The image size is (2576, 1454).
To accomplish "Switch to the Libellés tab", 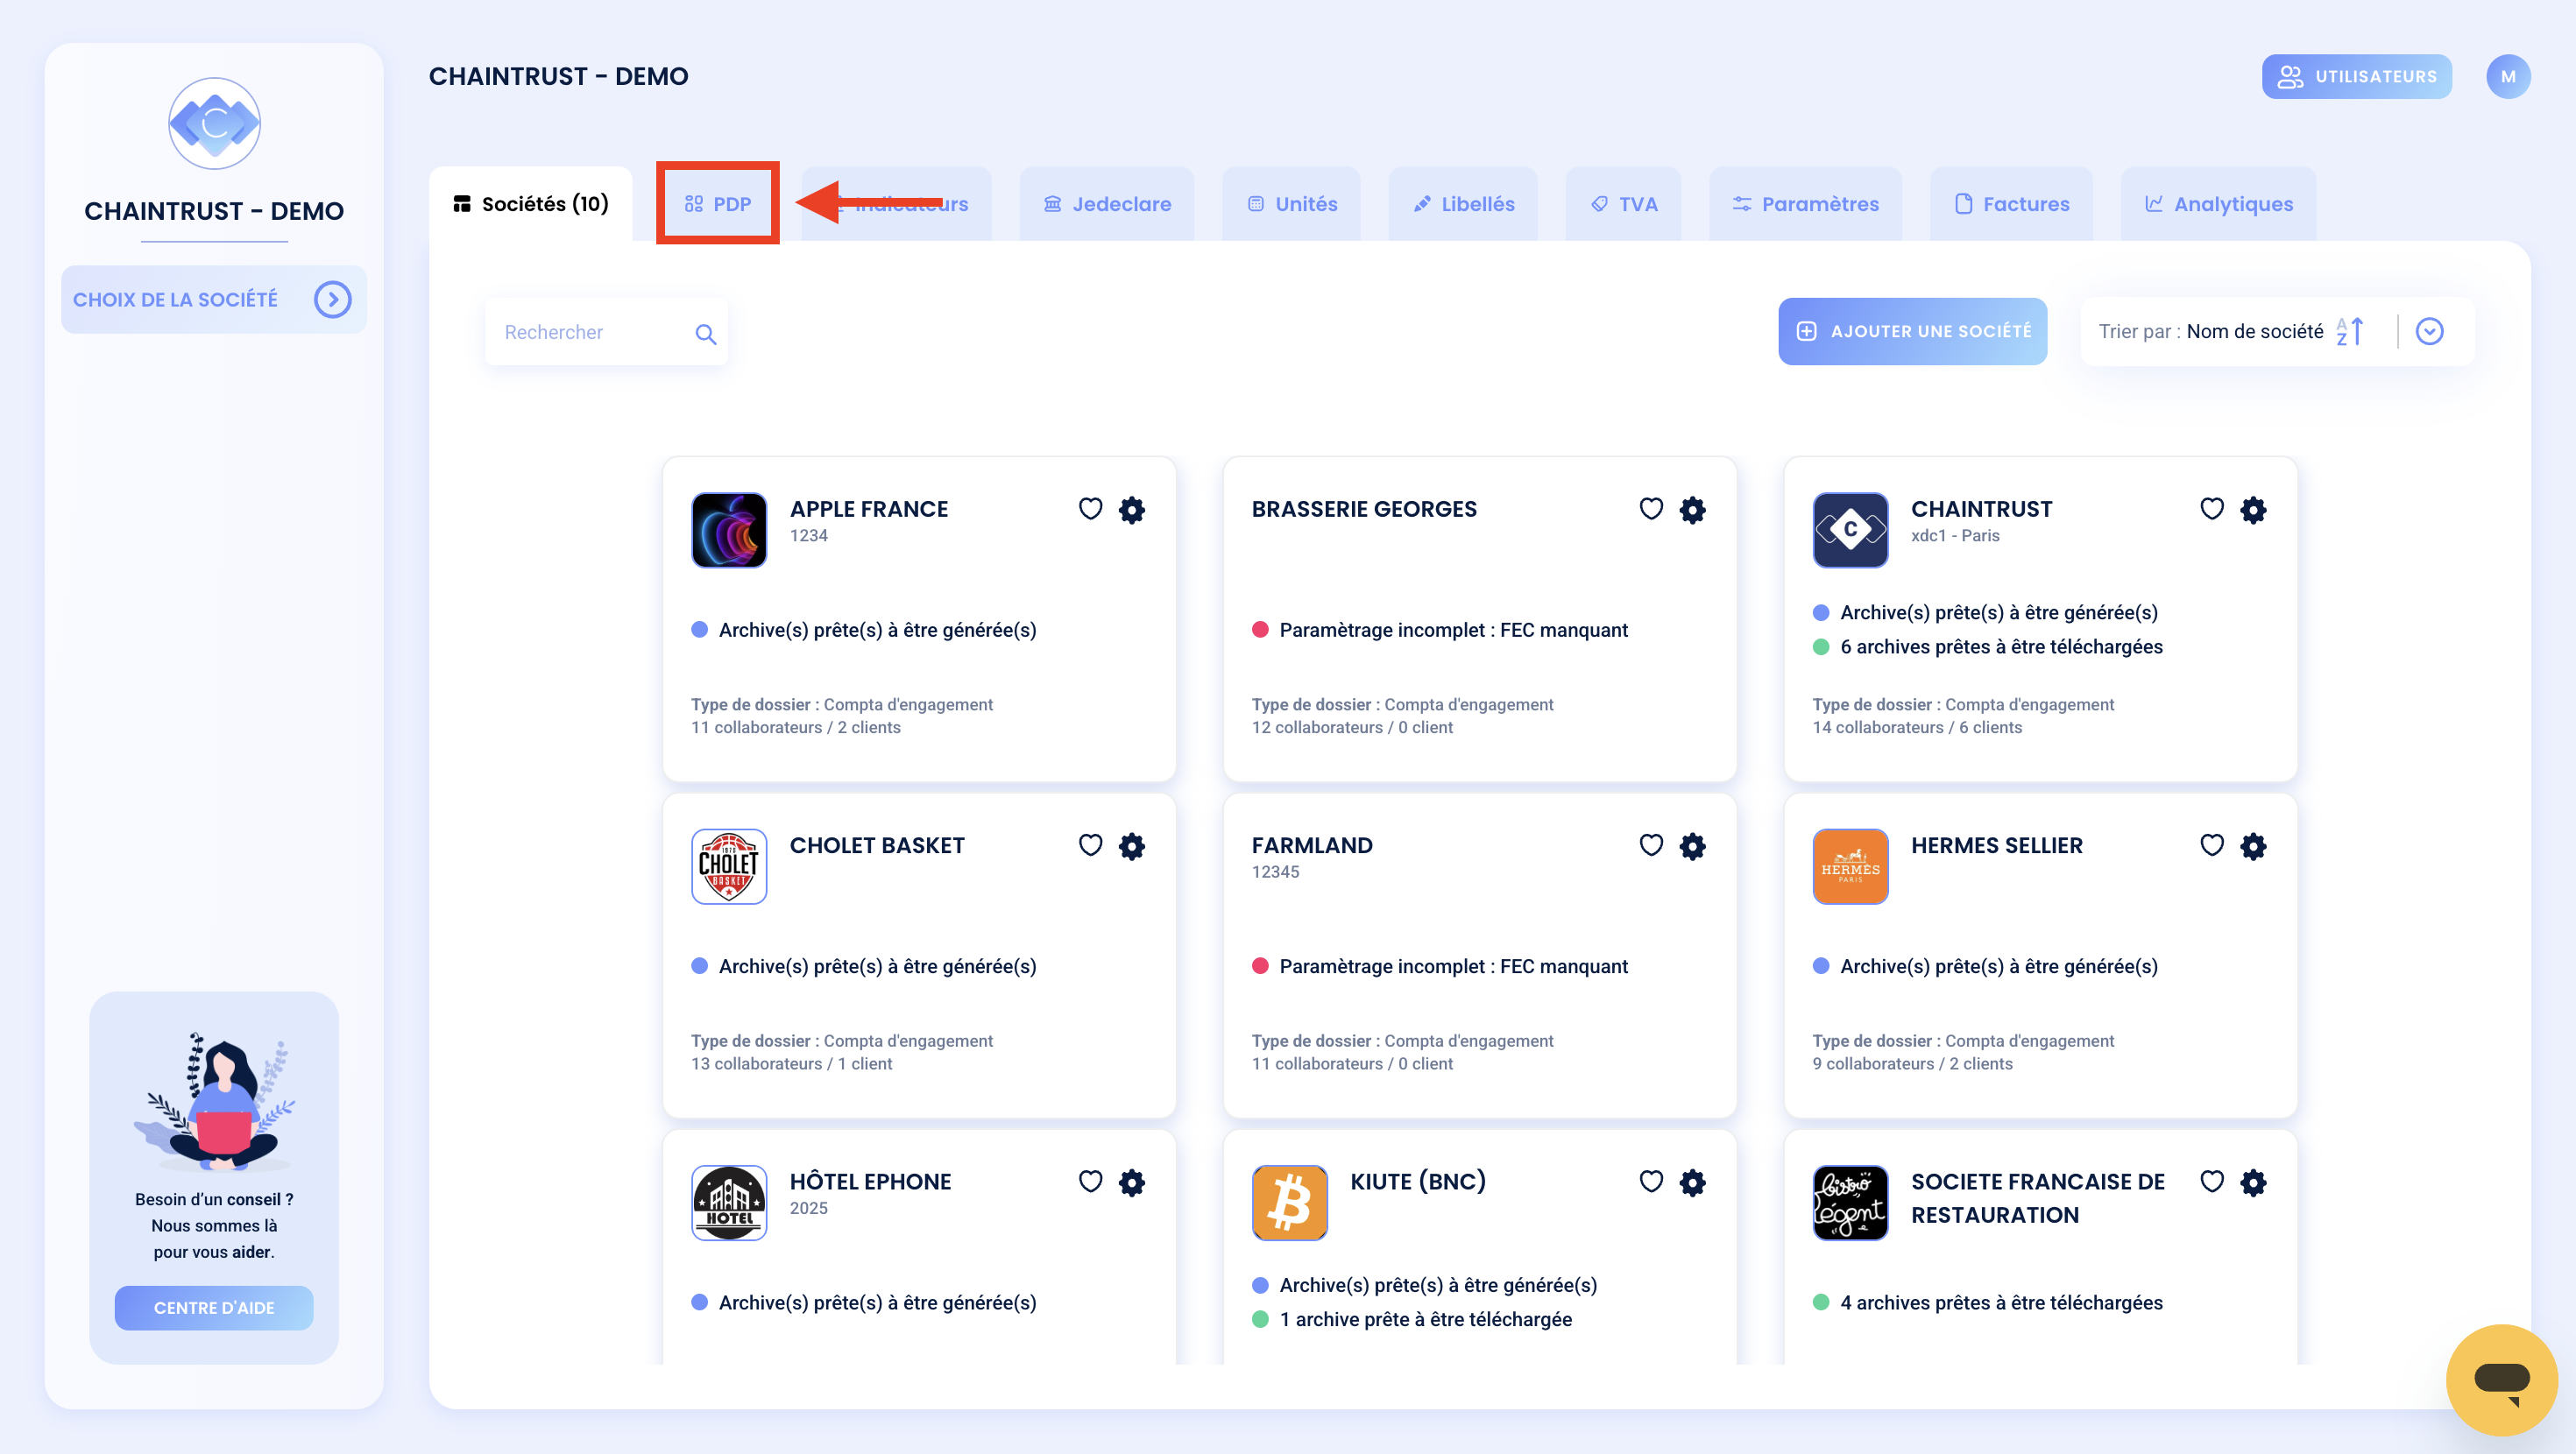I will click(1463, 204).
